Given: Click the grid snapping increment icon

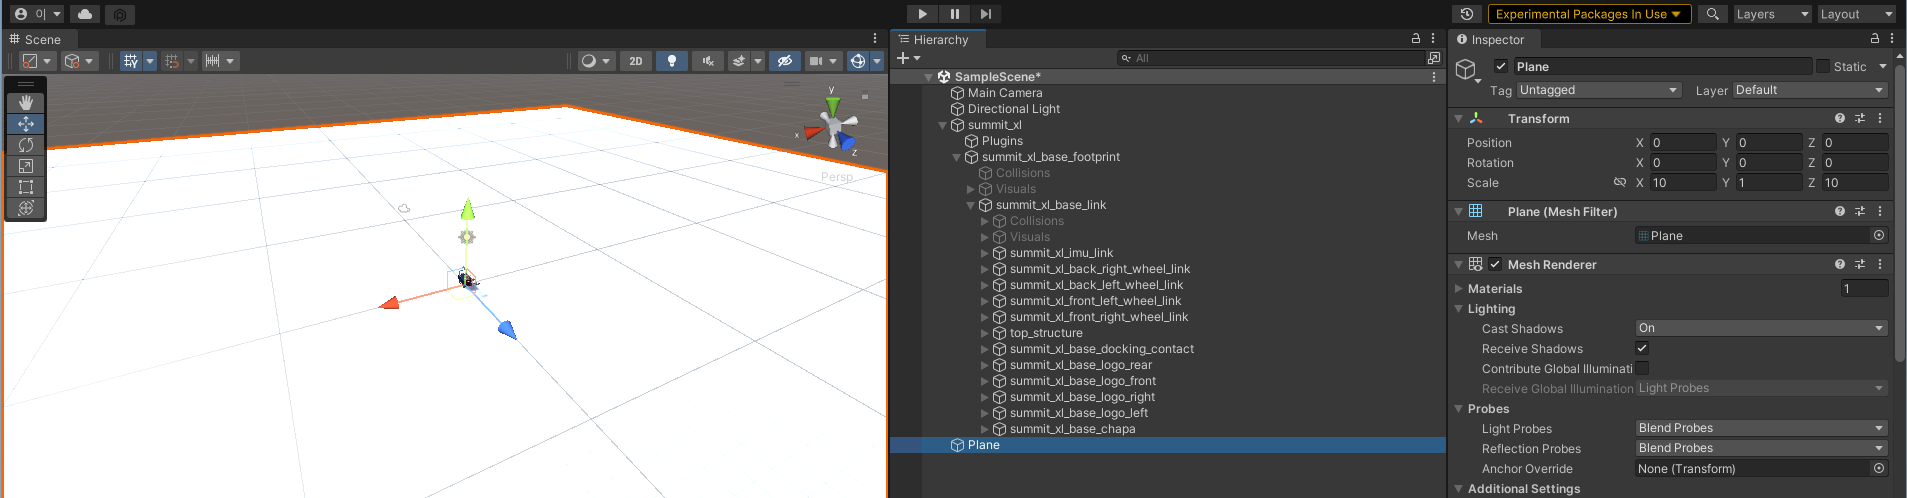Looking at the screenshot, I should [x=172, y=61].
